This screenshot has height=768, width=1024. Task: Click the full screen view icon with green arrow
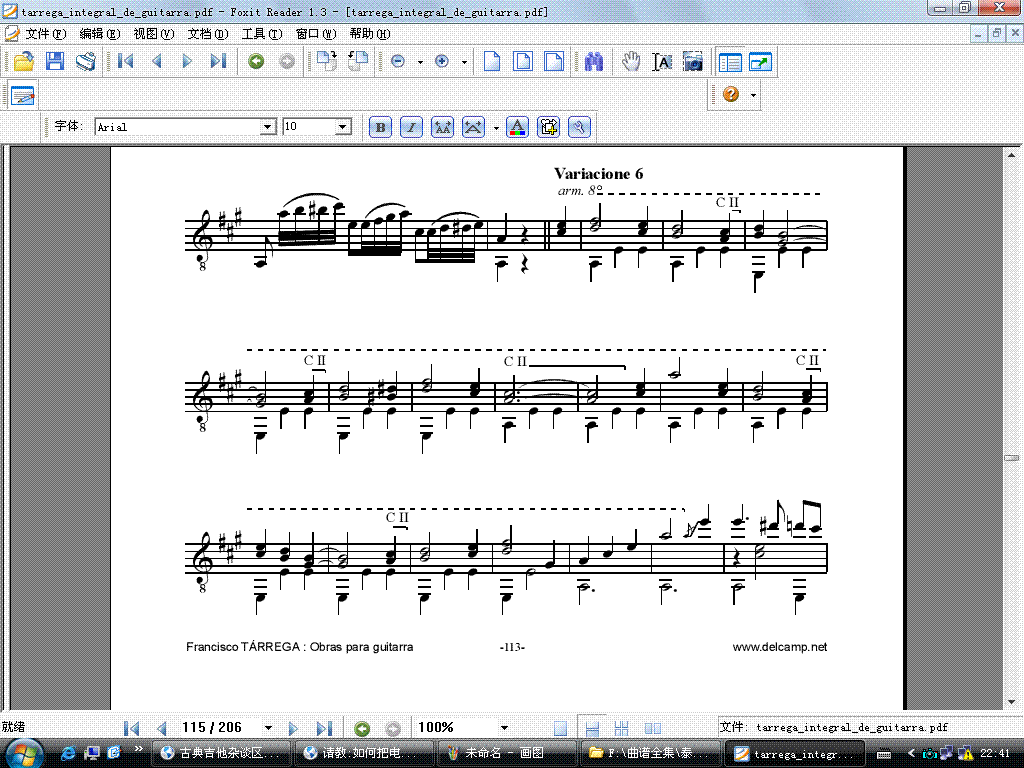pyautogui.click(x=761, y=61)
